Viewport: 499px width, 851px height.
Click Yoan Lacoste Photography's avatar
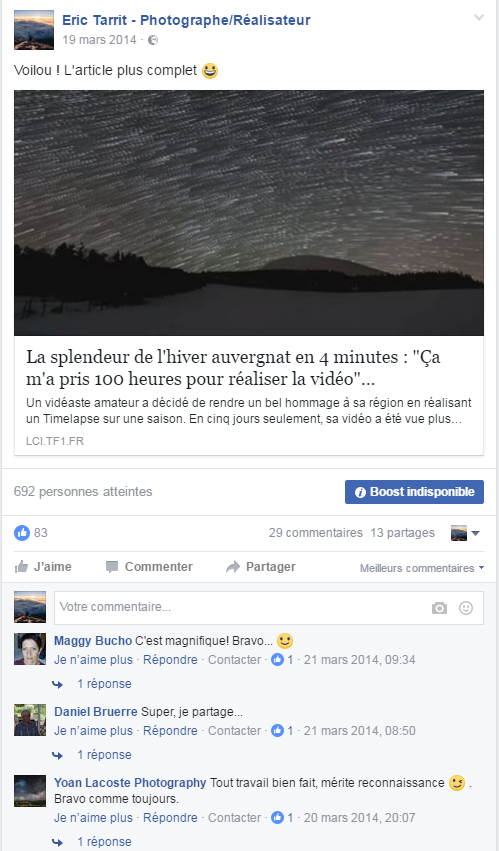pyautogui.click(x=30, y=791)
